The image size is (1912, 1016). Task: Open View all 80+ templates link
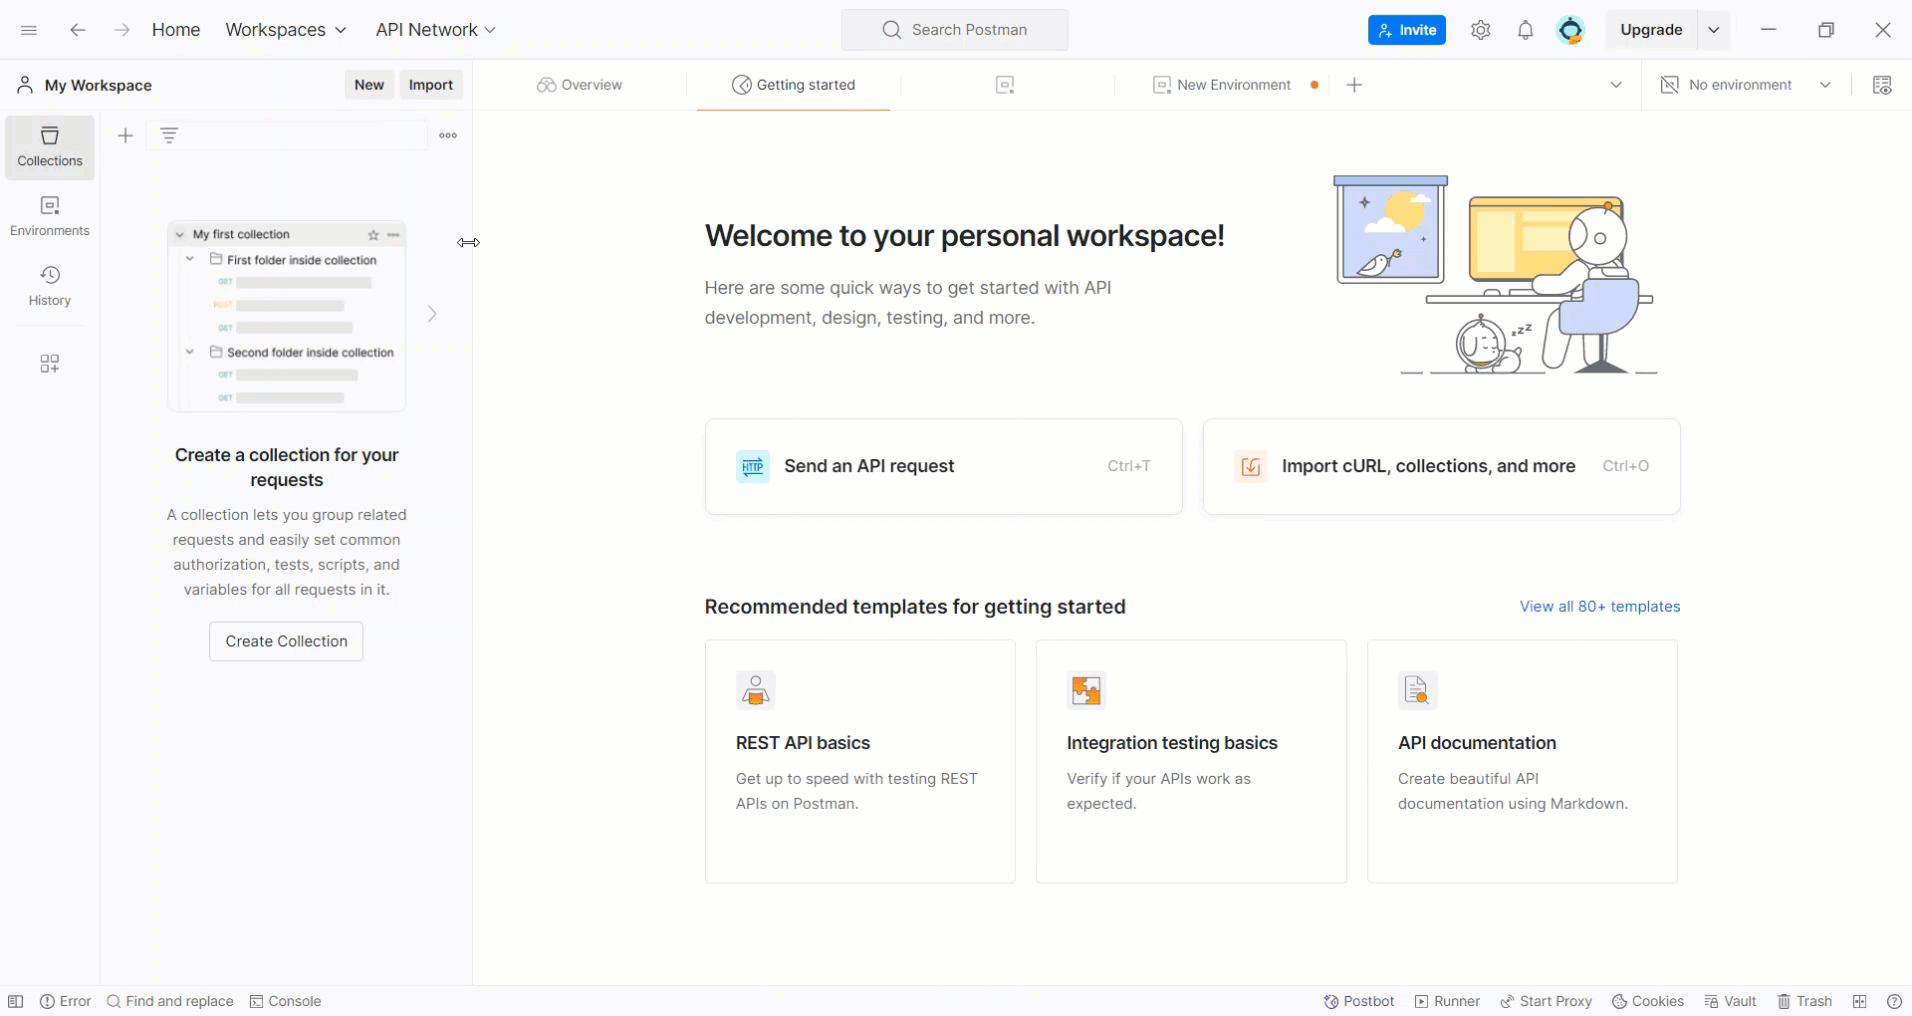coord(1600,607)
